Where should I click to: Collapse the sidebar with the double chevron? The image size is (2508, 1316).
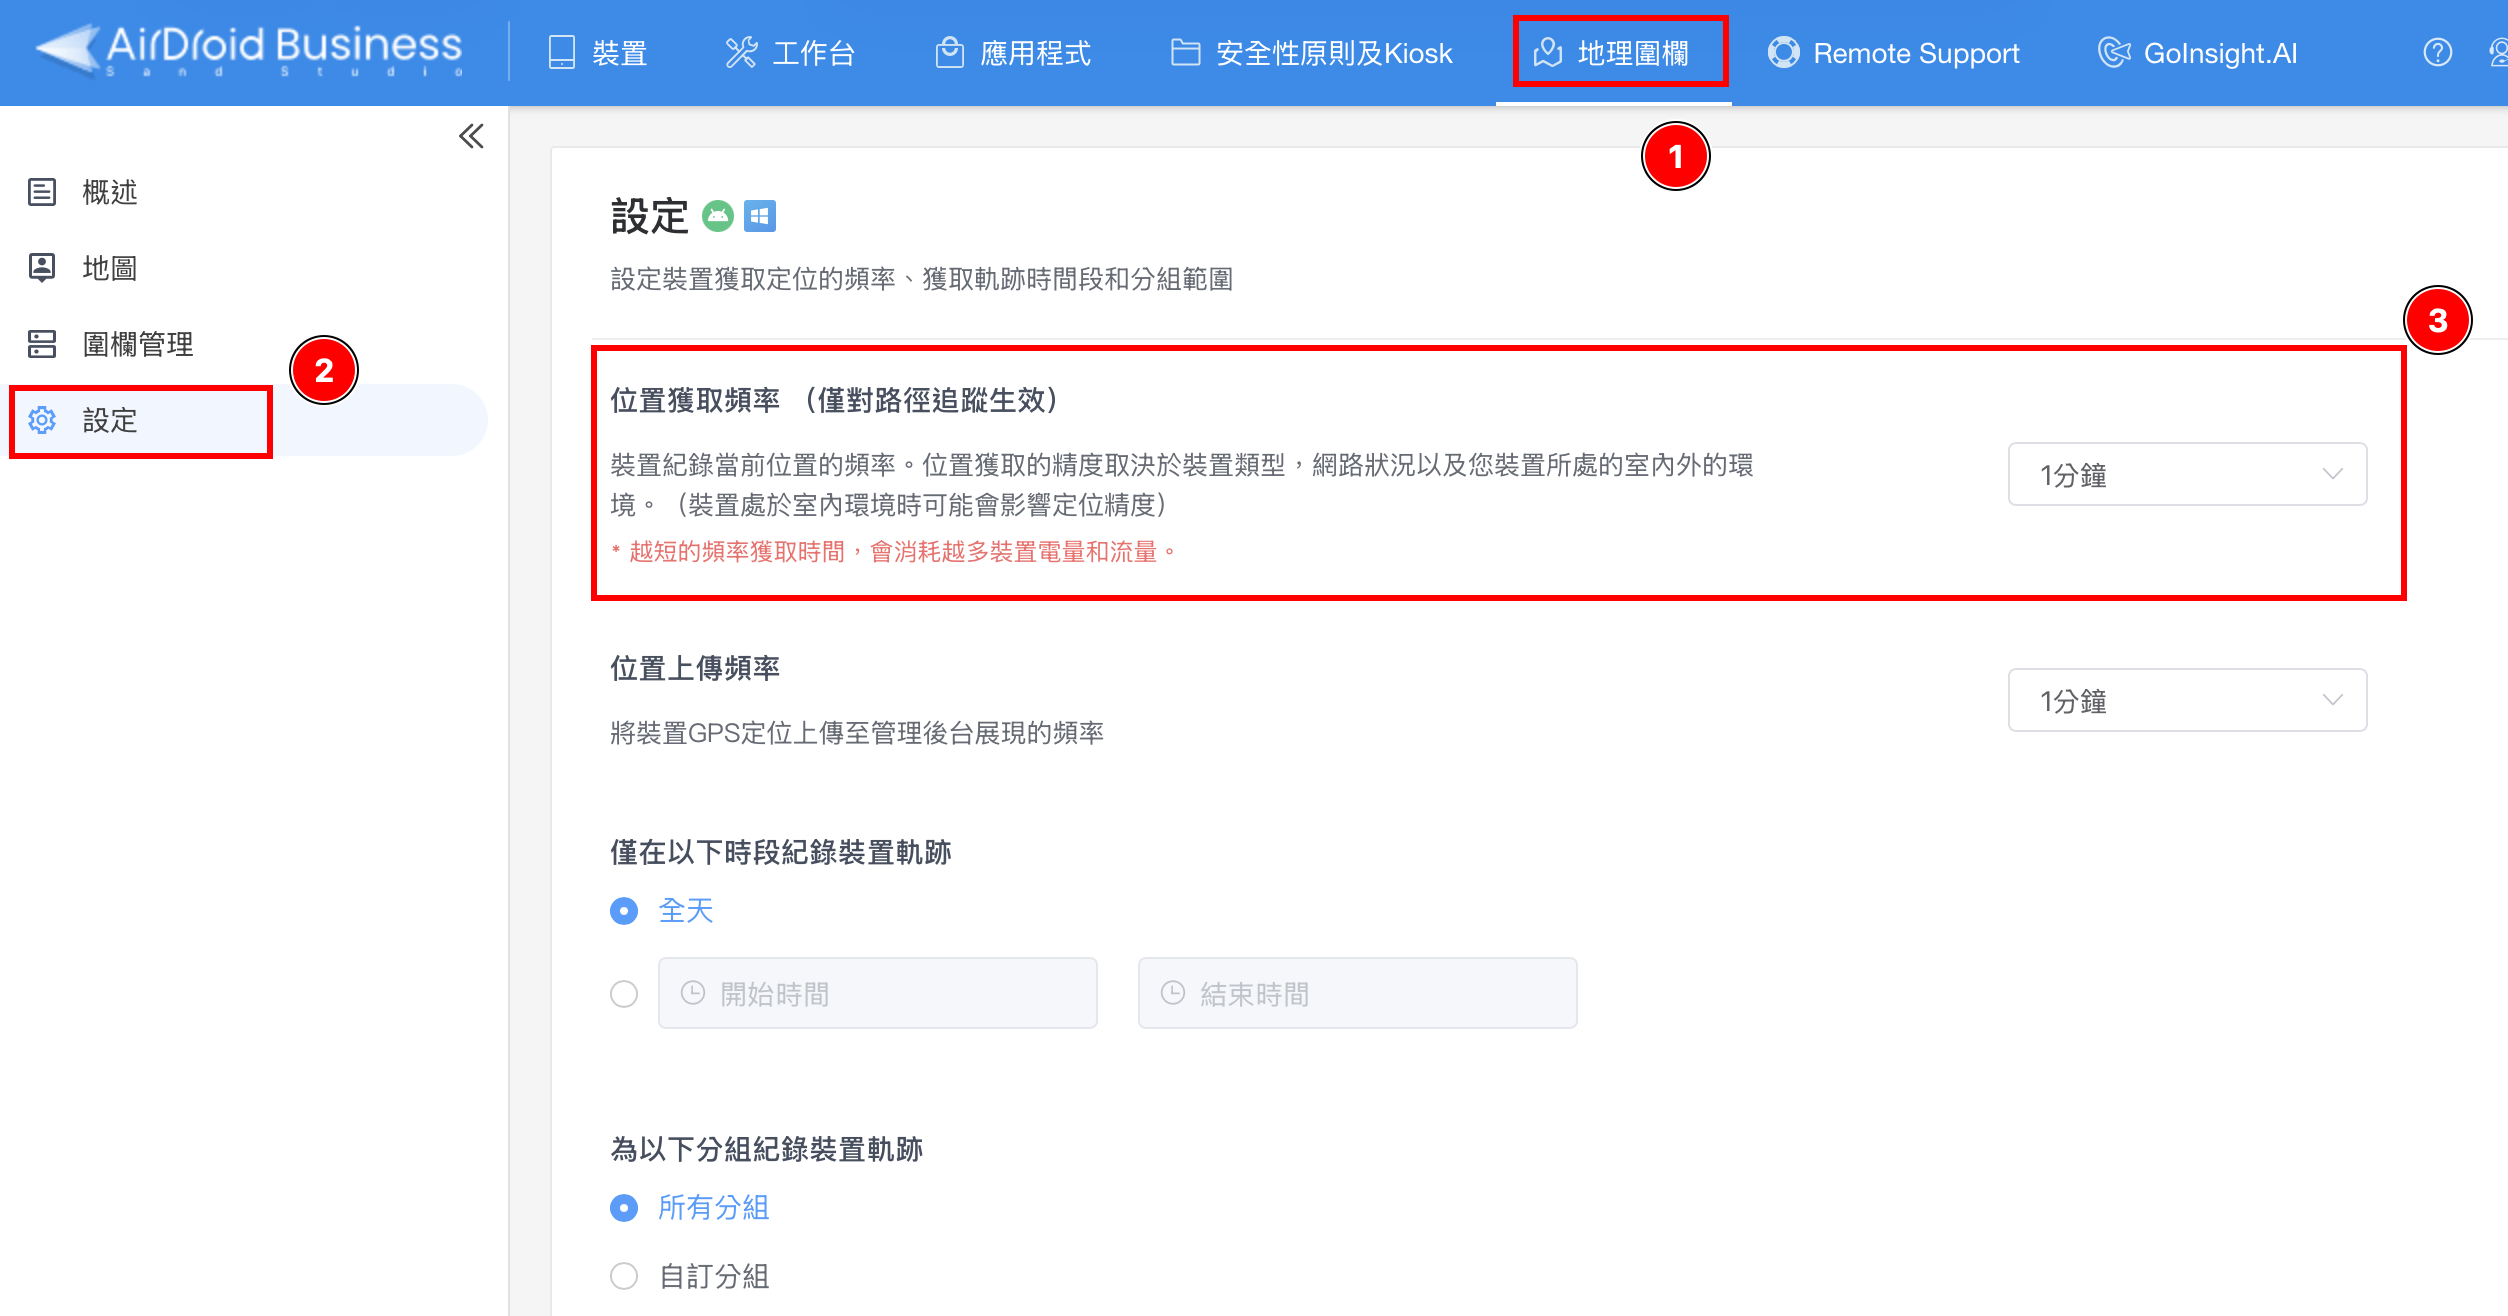pos(471,136)
